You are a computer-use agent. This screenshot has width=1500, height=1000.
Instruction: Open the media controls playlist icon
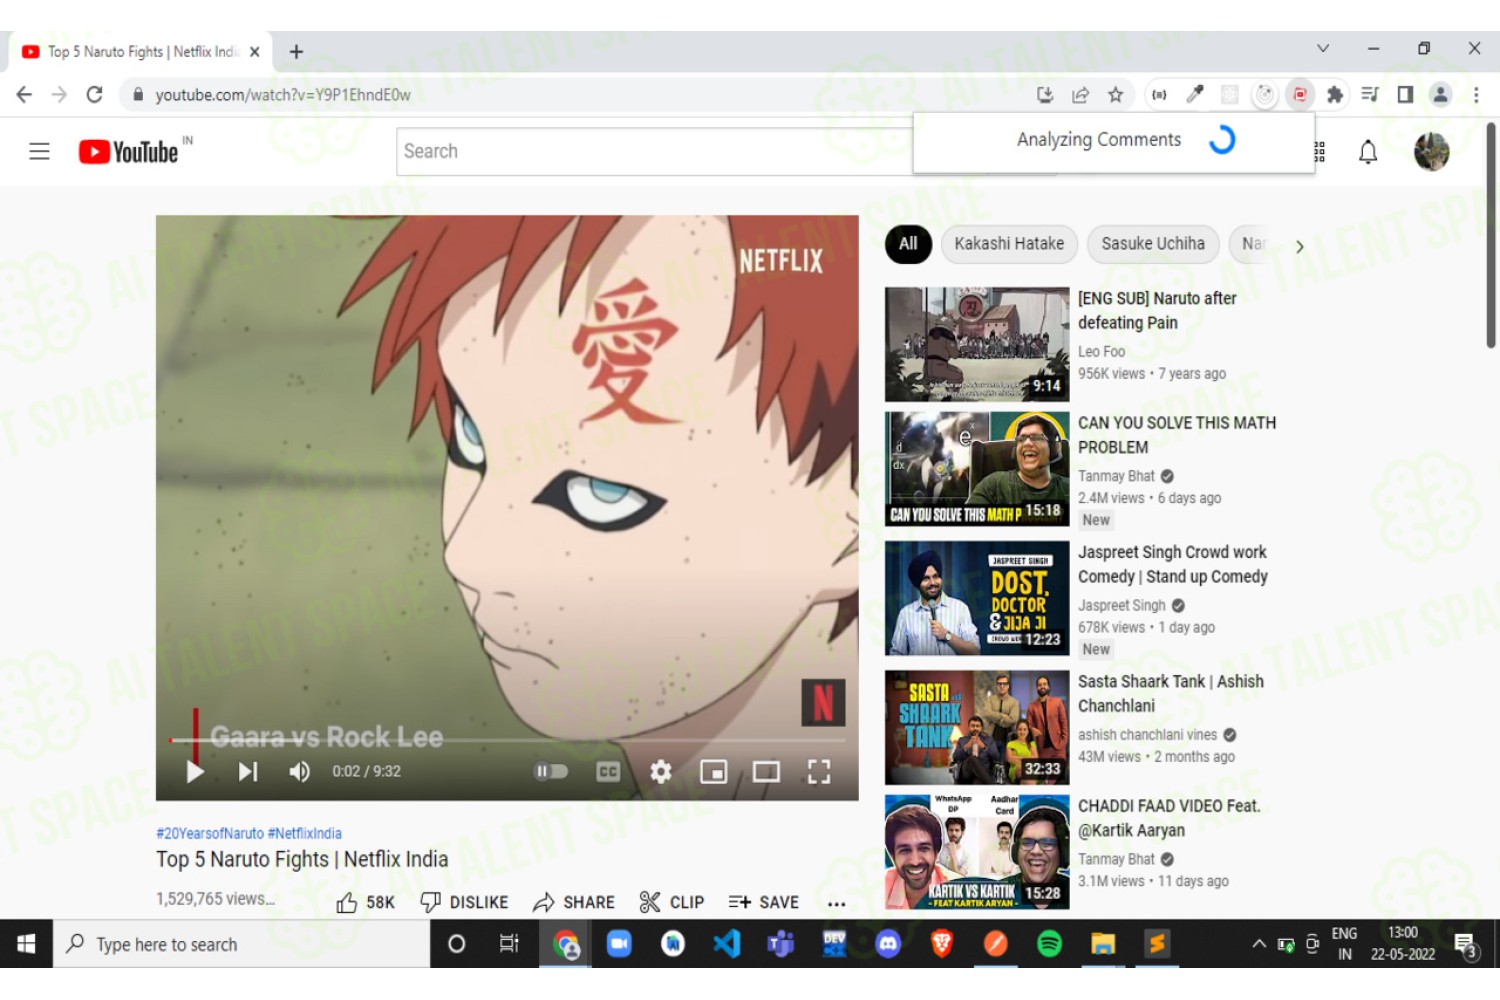click(1370, 95)
